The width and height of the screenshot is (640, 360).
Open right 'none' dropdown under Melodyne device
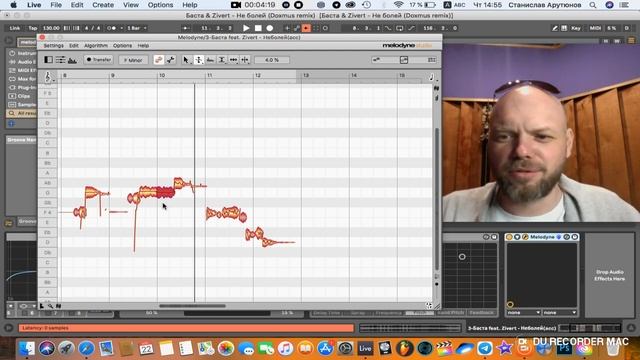coord(560,312)
